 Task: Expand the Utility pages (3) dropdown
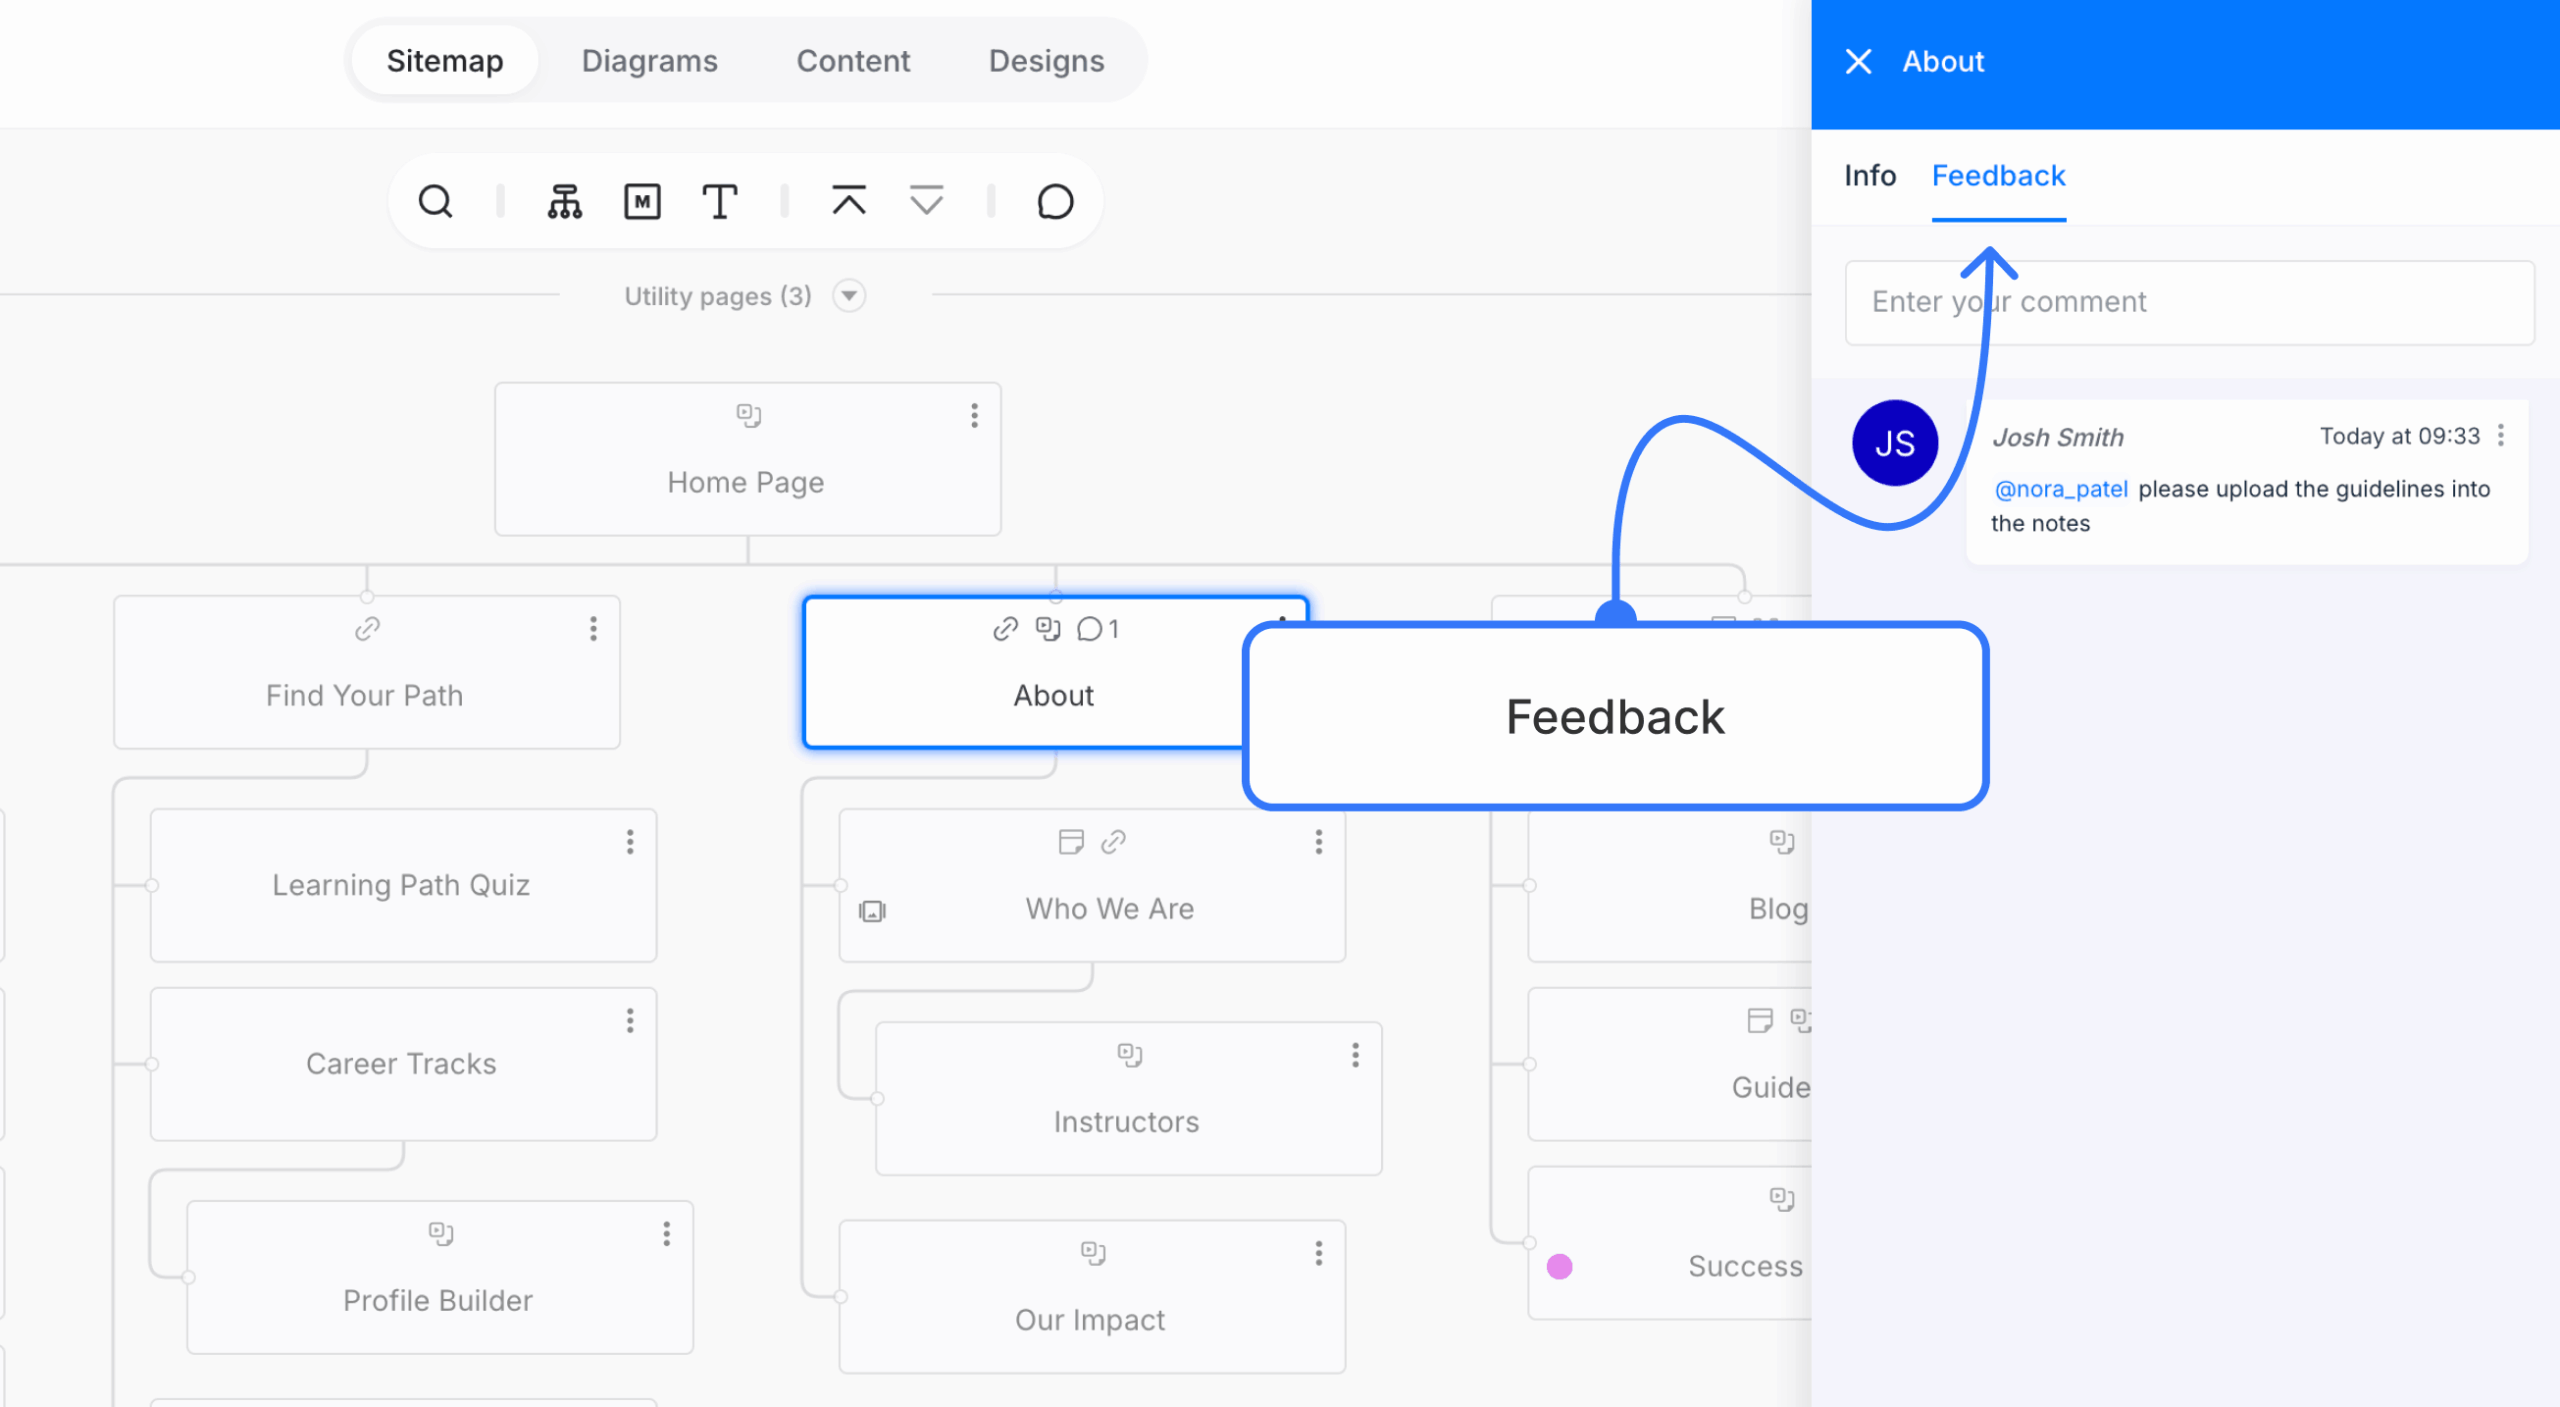[849, 296]
